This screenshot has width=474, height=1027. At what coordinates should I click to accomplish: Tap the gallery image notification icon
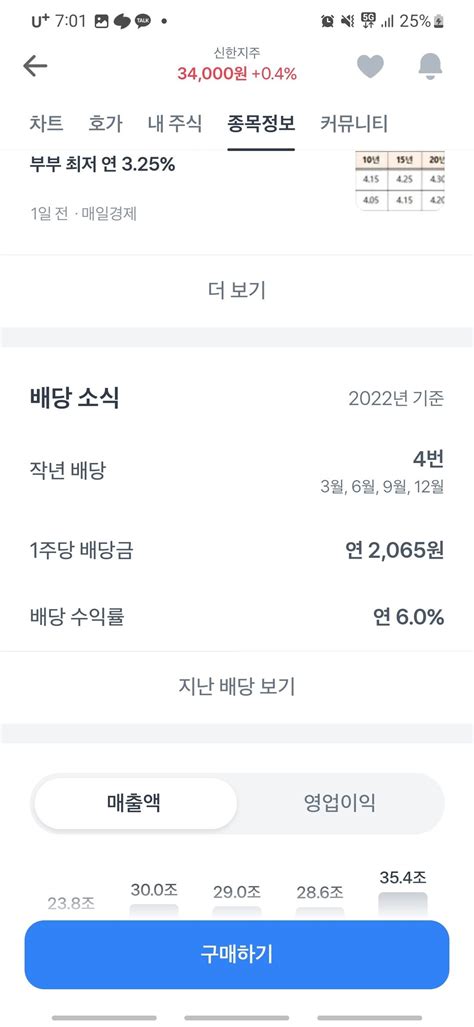tap(101, 21)
